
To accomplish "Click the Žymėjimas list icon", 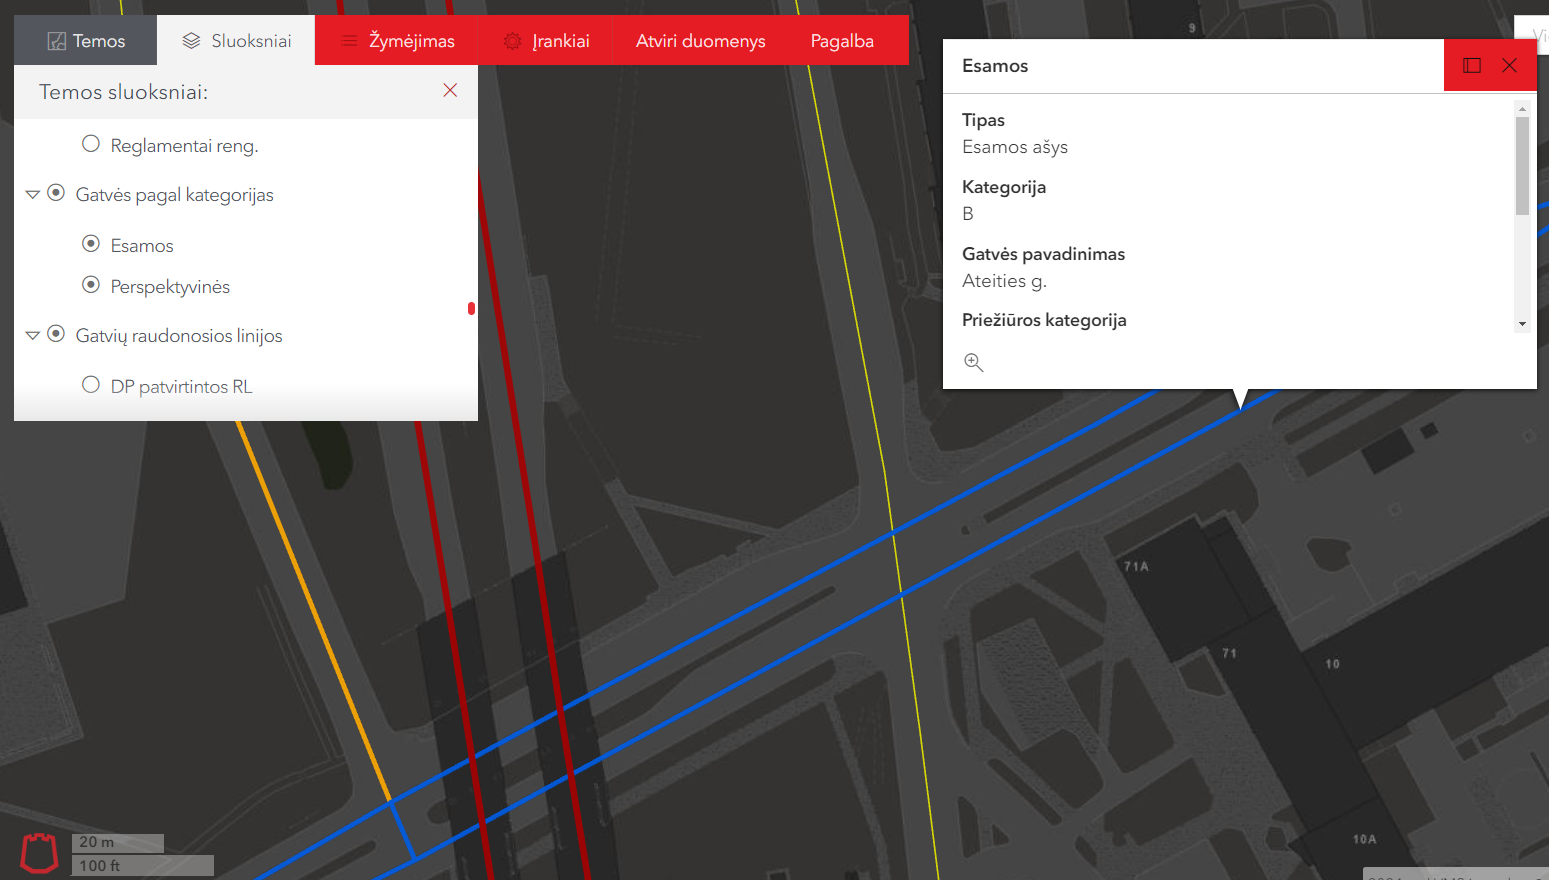I will (x=349, y=41).
